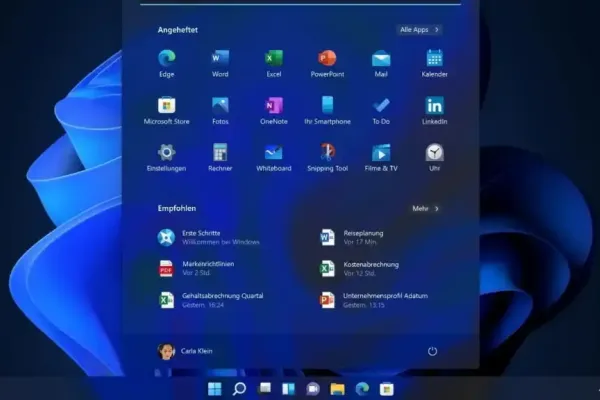The height and width of the screenshot is (400, 600).
Task: Launch Microsoft Store from pinned apps
Action: click(x=166, y=111)
